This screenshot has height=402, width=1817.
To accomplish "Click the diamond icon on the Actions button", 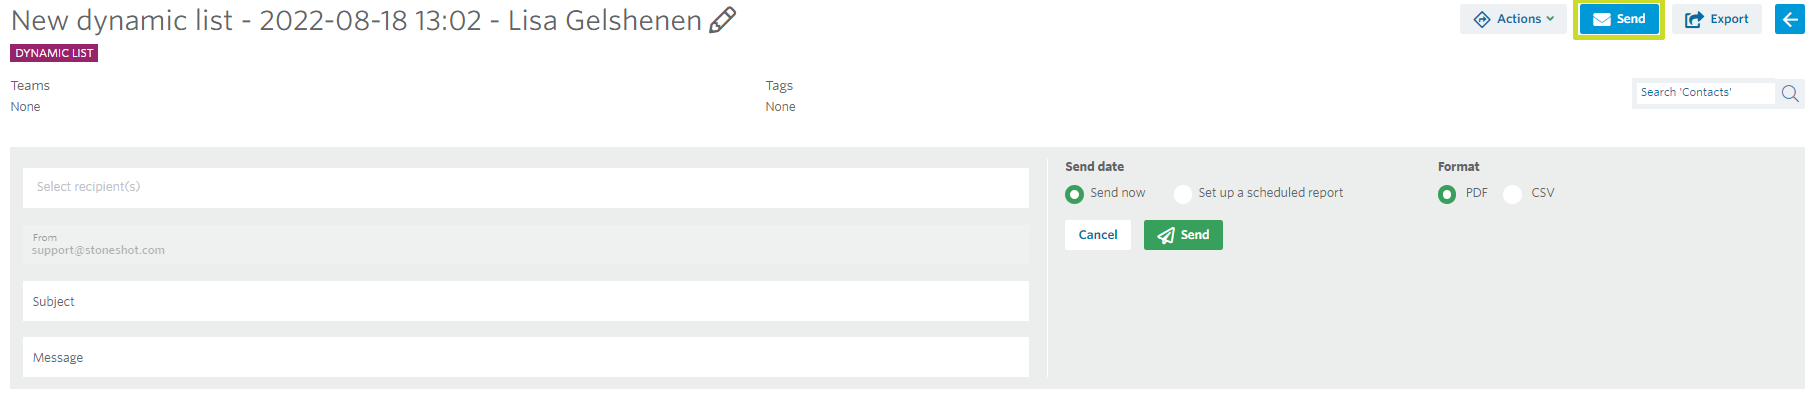I will (x=1482, y=19).
